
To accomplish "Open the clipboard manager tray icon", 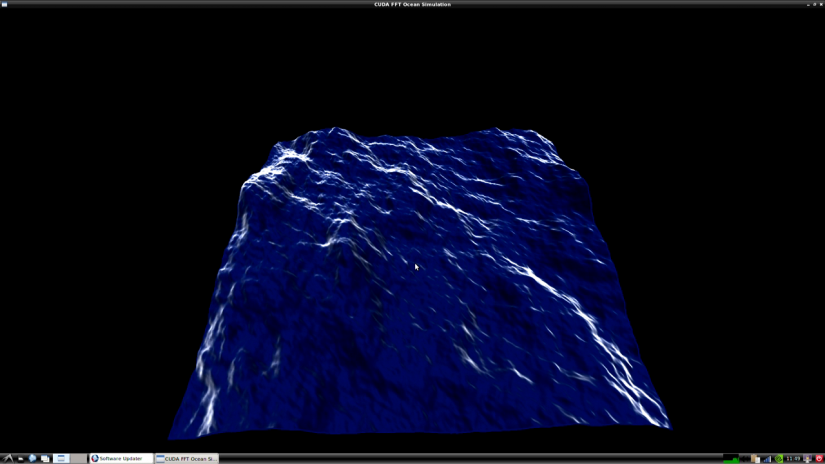I will click(x=755, y=459).
